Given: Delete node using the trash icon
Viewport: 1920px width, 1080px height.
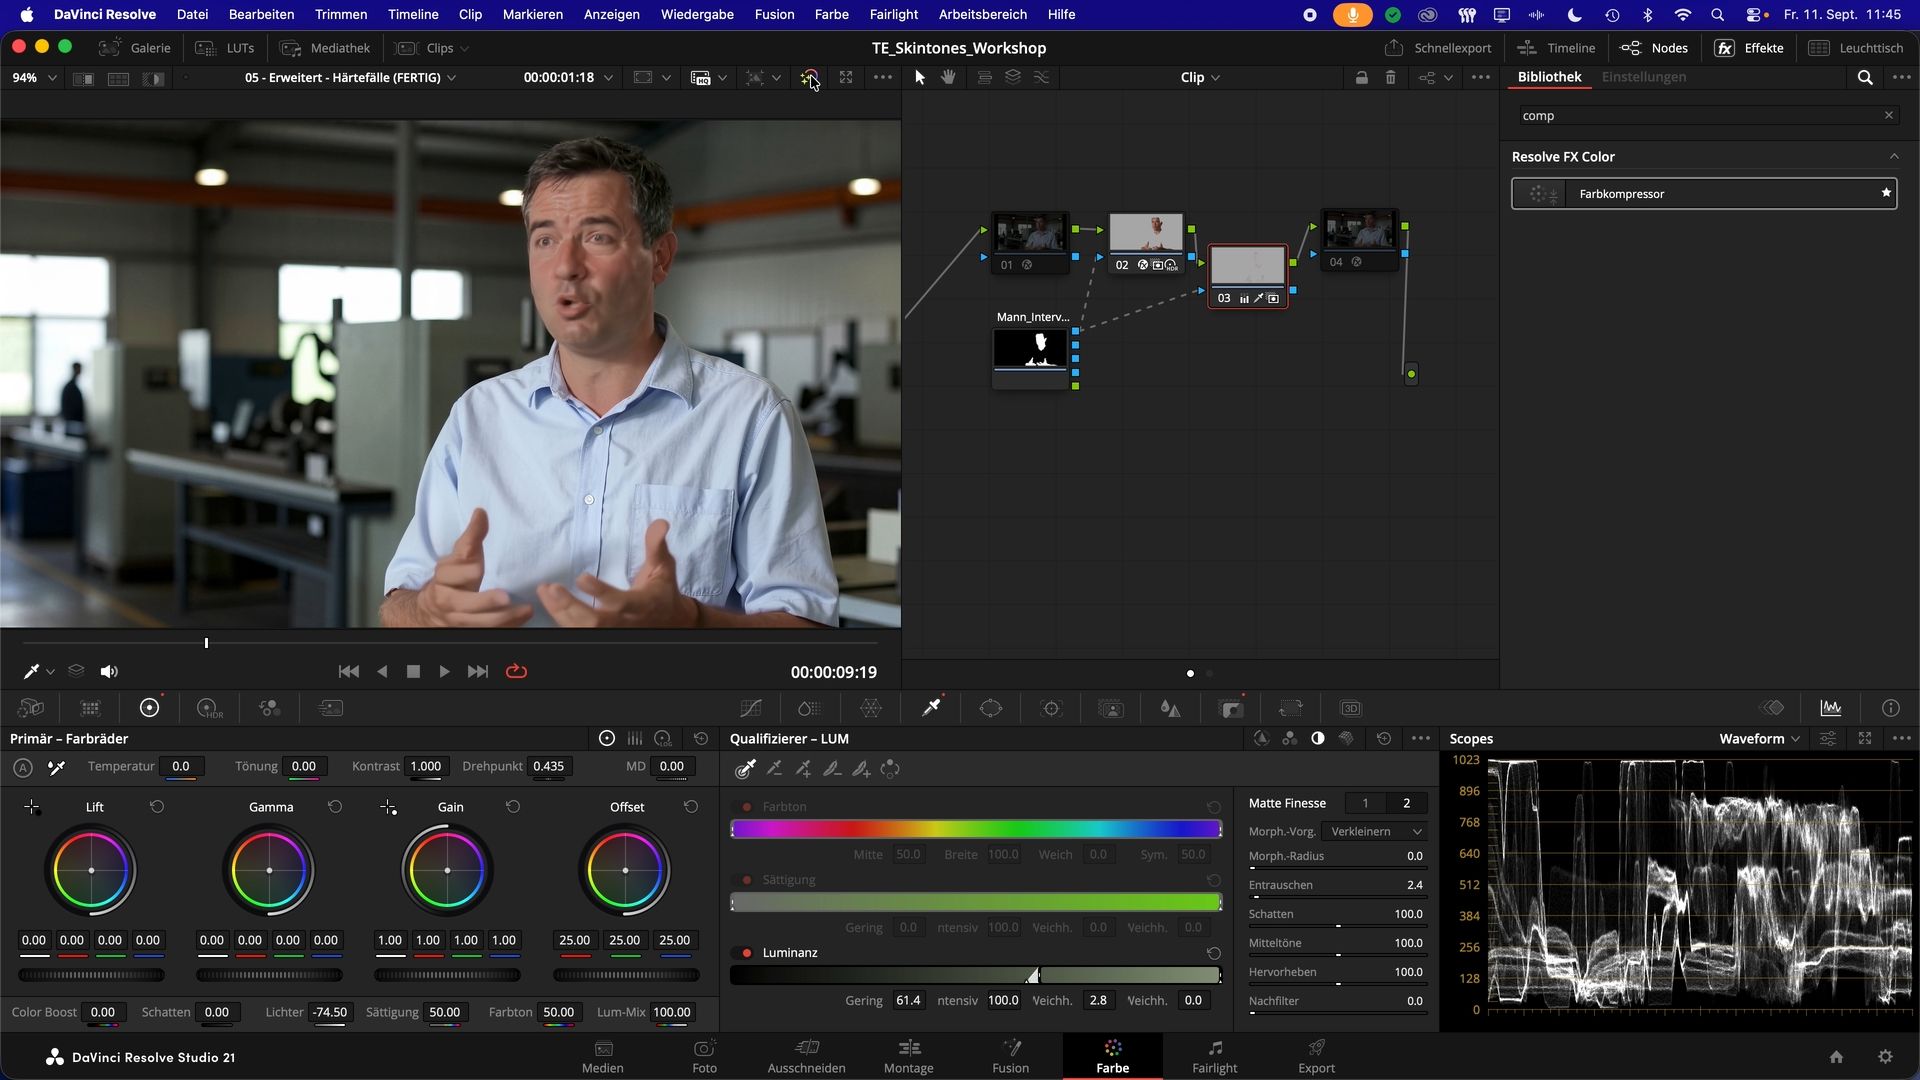Looking at the screenshot, I should click(1390, 77).
